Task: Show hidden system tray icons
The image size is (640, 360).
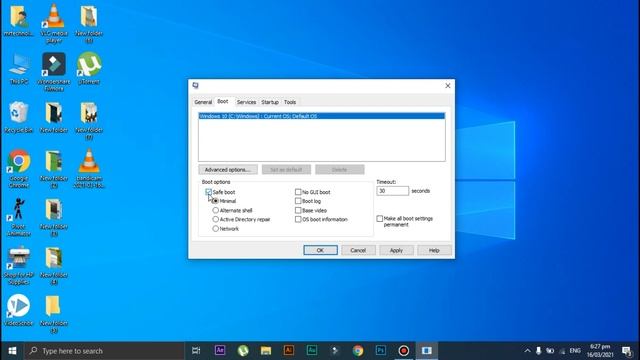Action: pos(527,351)
